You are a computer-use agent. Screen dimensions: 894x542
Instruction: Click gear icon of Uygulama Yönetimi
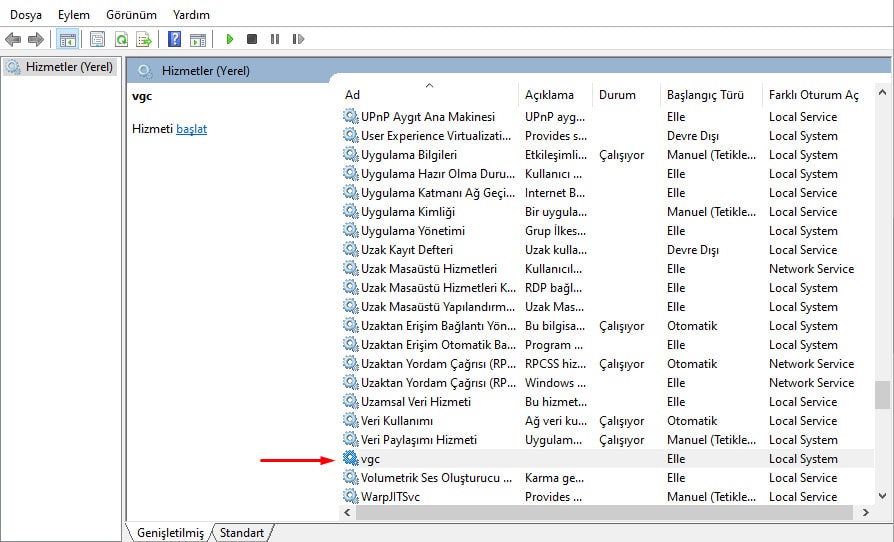click(350, 230)
